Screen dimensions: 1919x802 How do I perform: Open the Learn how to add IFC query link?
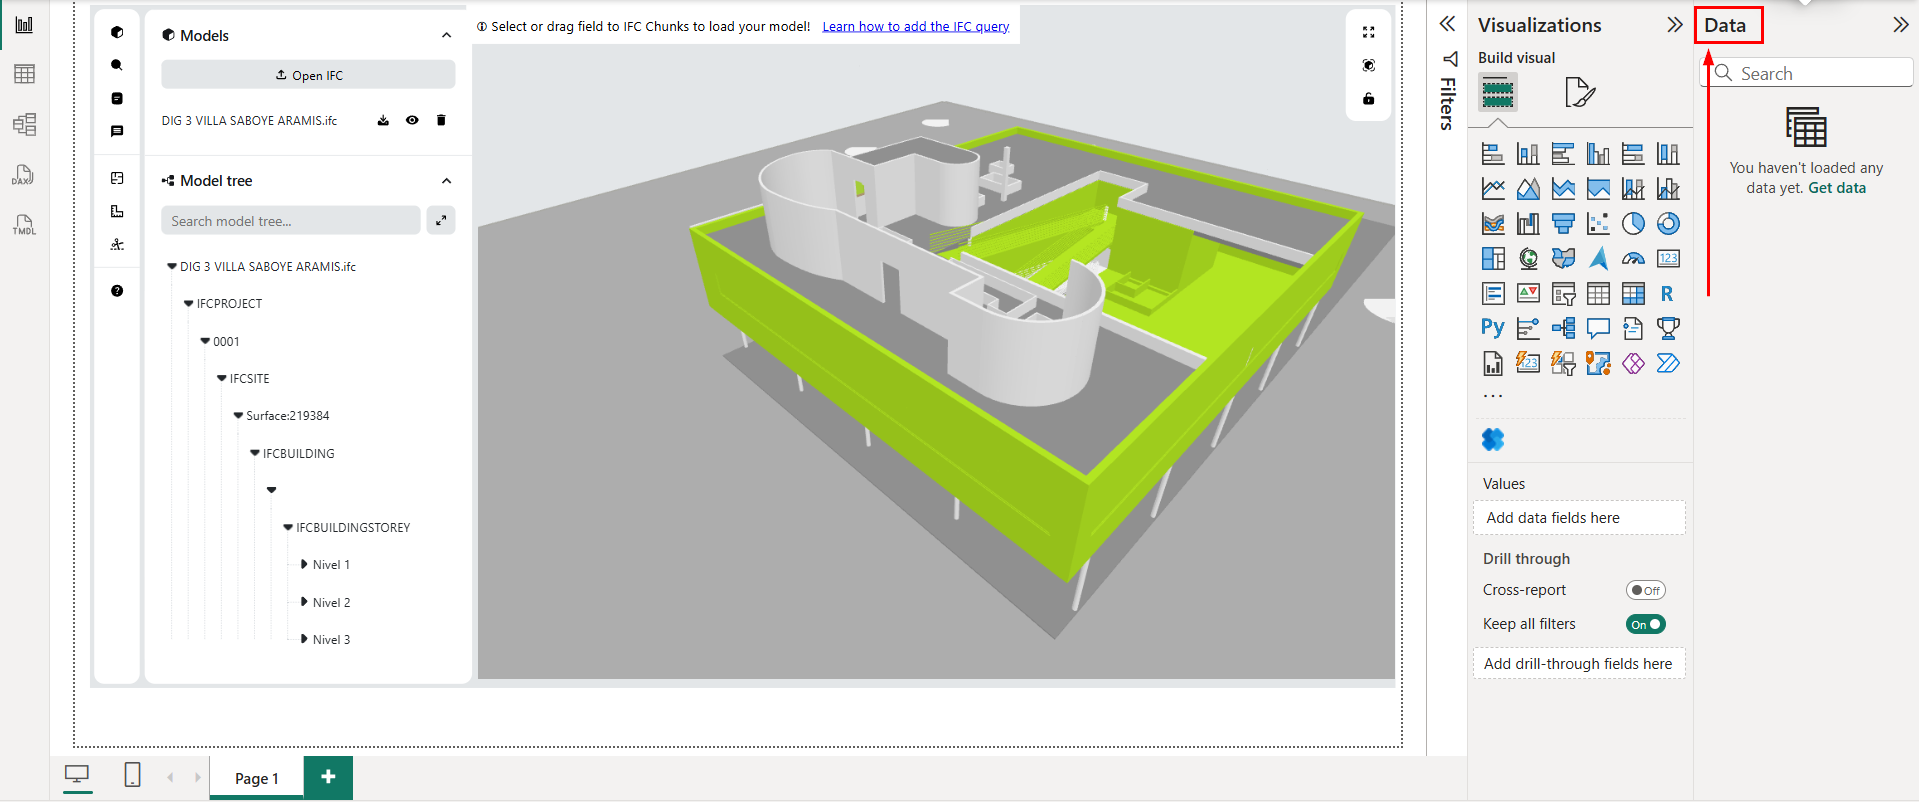(x=915, y=27)
